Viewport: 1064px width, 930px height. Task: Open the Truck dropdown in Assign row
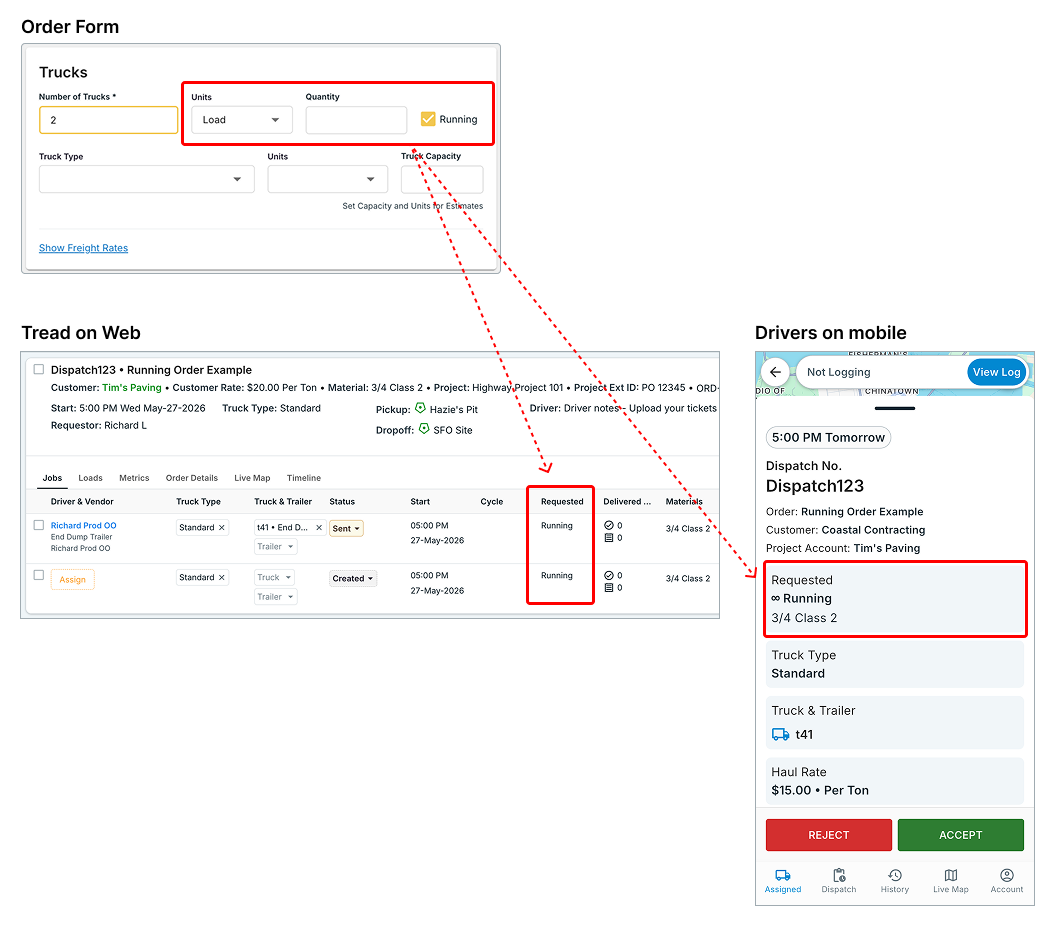[274, 578]
